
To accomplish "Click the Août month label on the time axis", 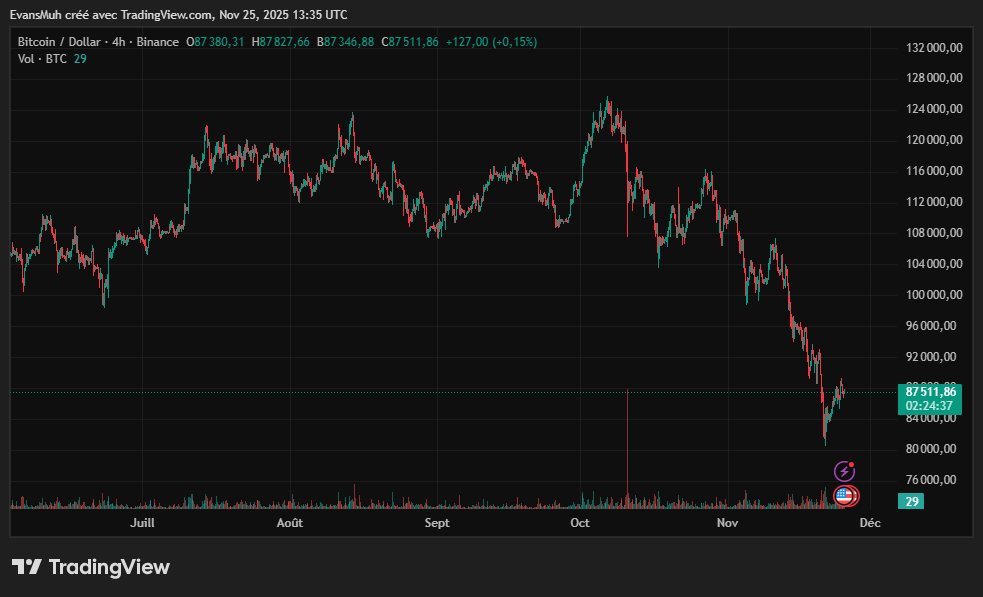I will (x=290, y=522).
